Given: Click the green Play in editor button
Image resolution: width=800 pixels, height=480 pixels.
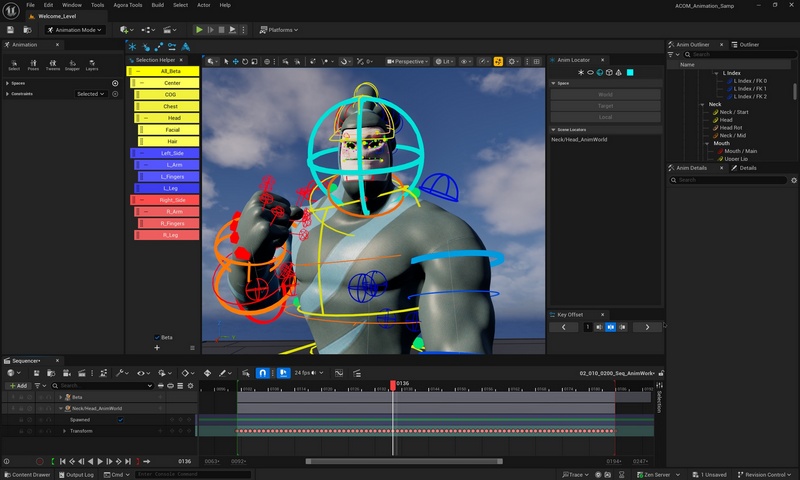Looking at the screenshot, I should (199, 30).
